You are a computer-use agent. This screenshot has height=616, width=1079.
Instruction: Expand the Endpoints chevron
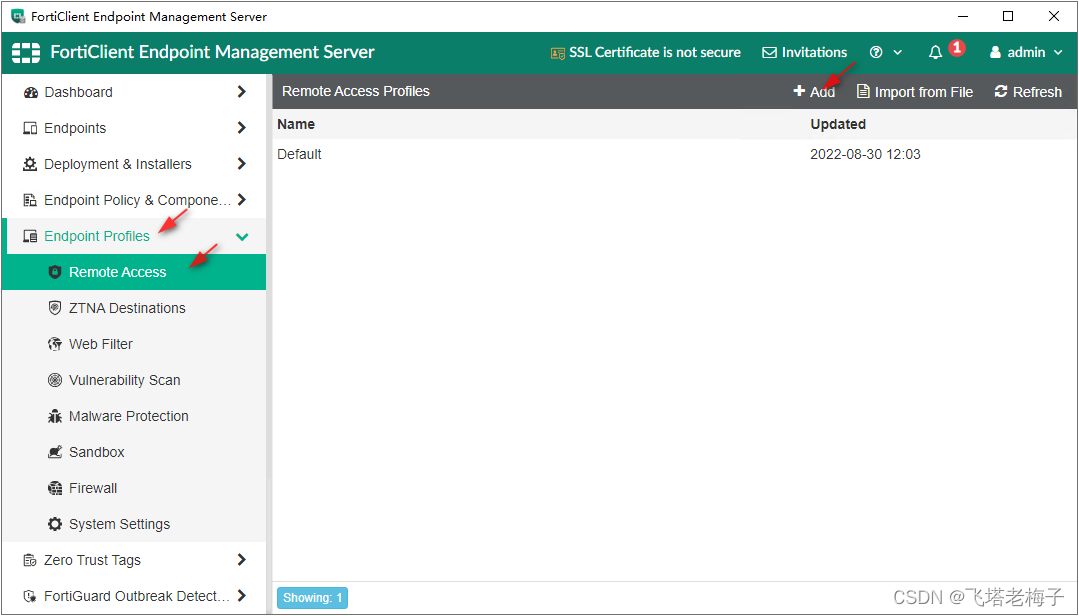click(242, 127)
